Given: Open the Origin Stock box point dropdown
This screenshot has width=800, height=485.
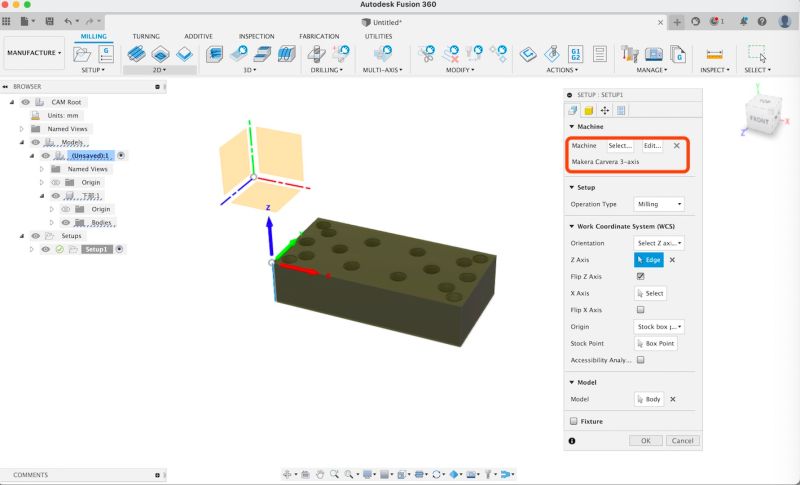Looking at the screenshot, I should [659, 326].
